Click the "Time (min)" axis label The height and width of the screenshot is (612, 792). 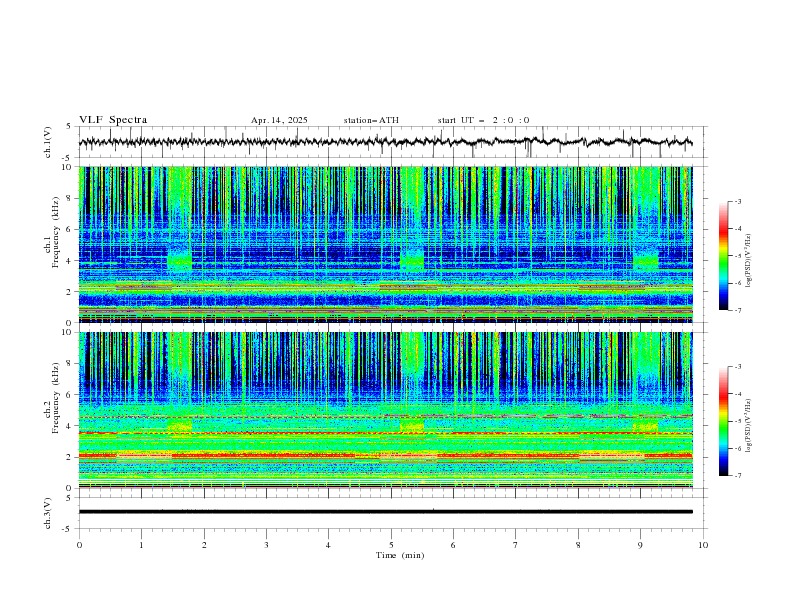400,555
